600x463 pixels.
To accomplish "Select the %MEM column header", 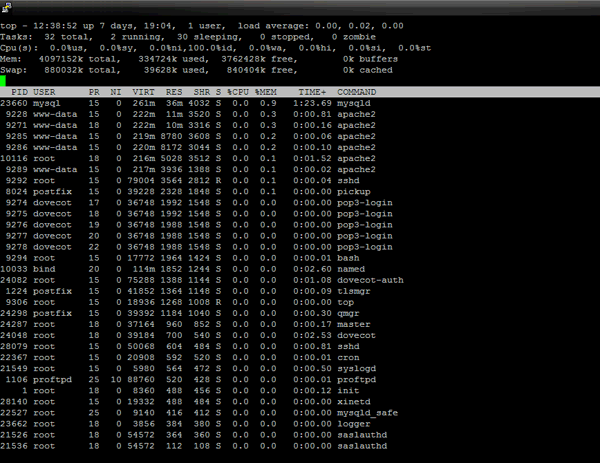I will (x=267, y=92).
